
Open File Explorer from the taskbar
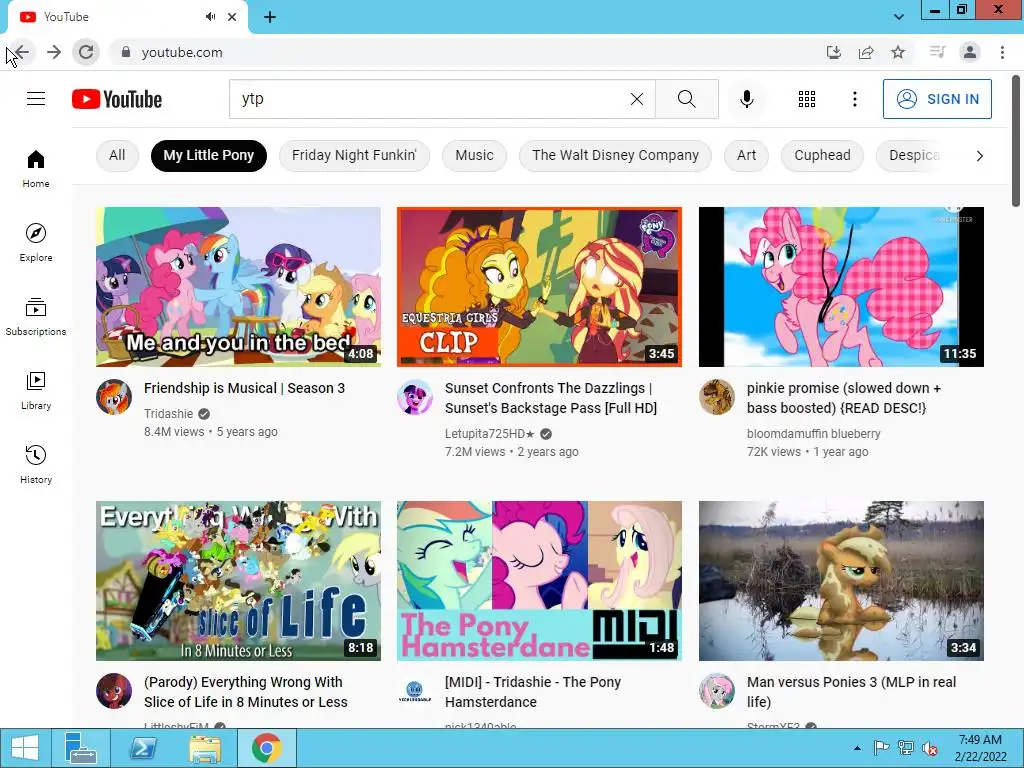point(204,748)
